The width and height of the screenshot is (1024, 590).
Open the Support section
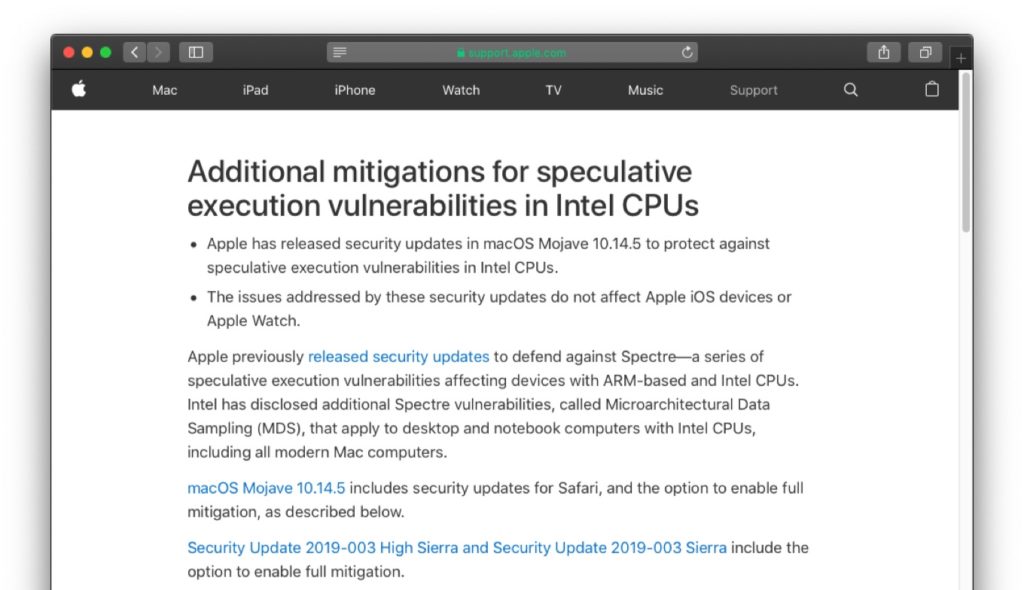coord(753,90)
